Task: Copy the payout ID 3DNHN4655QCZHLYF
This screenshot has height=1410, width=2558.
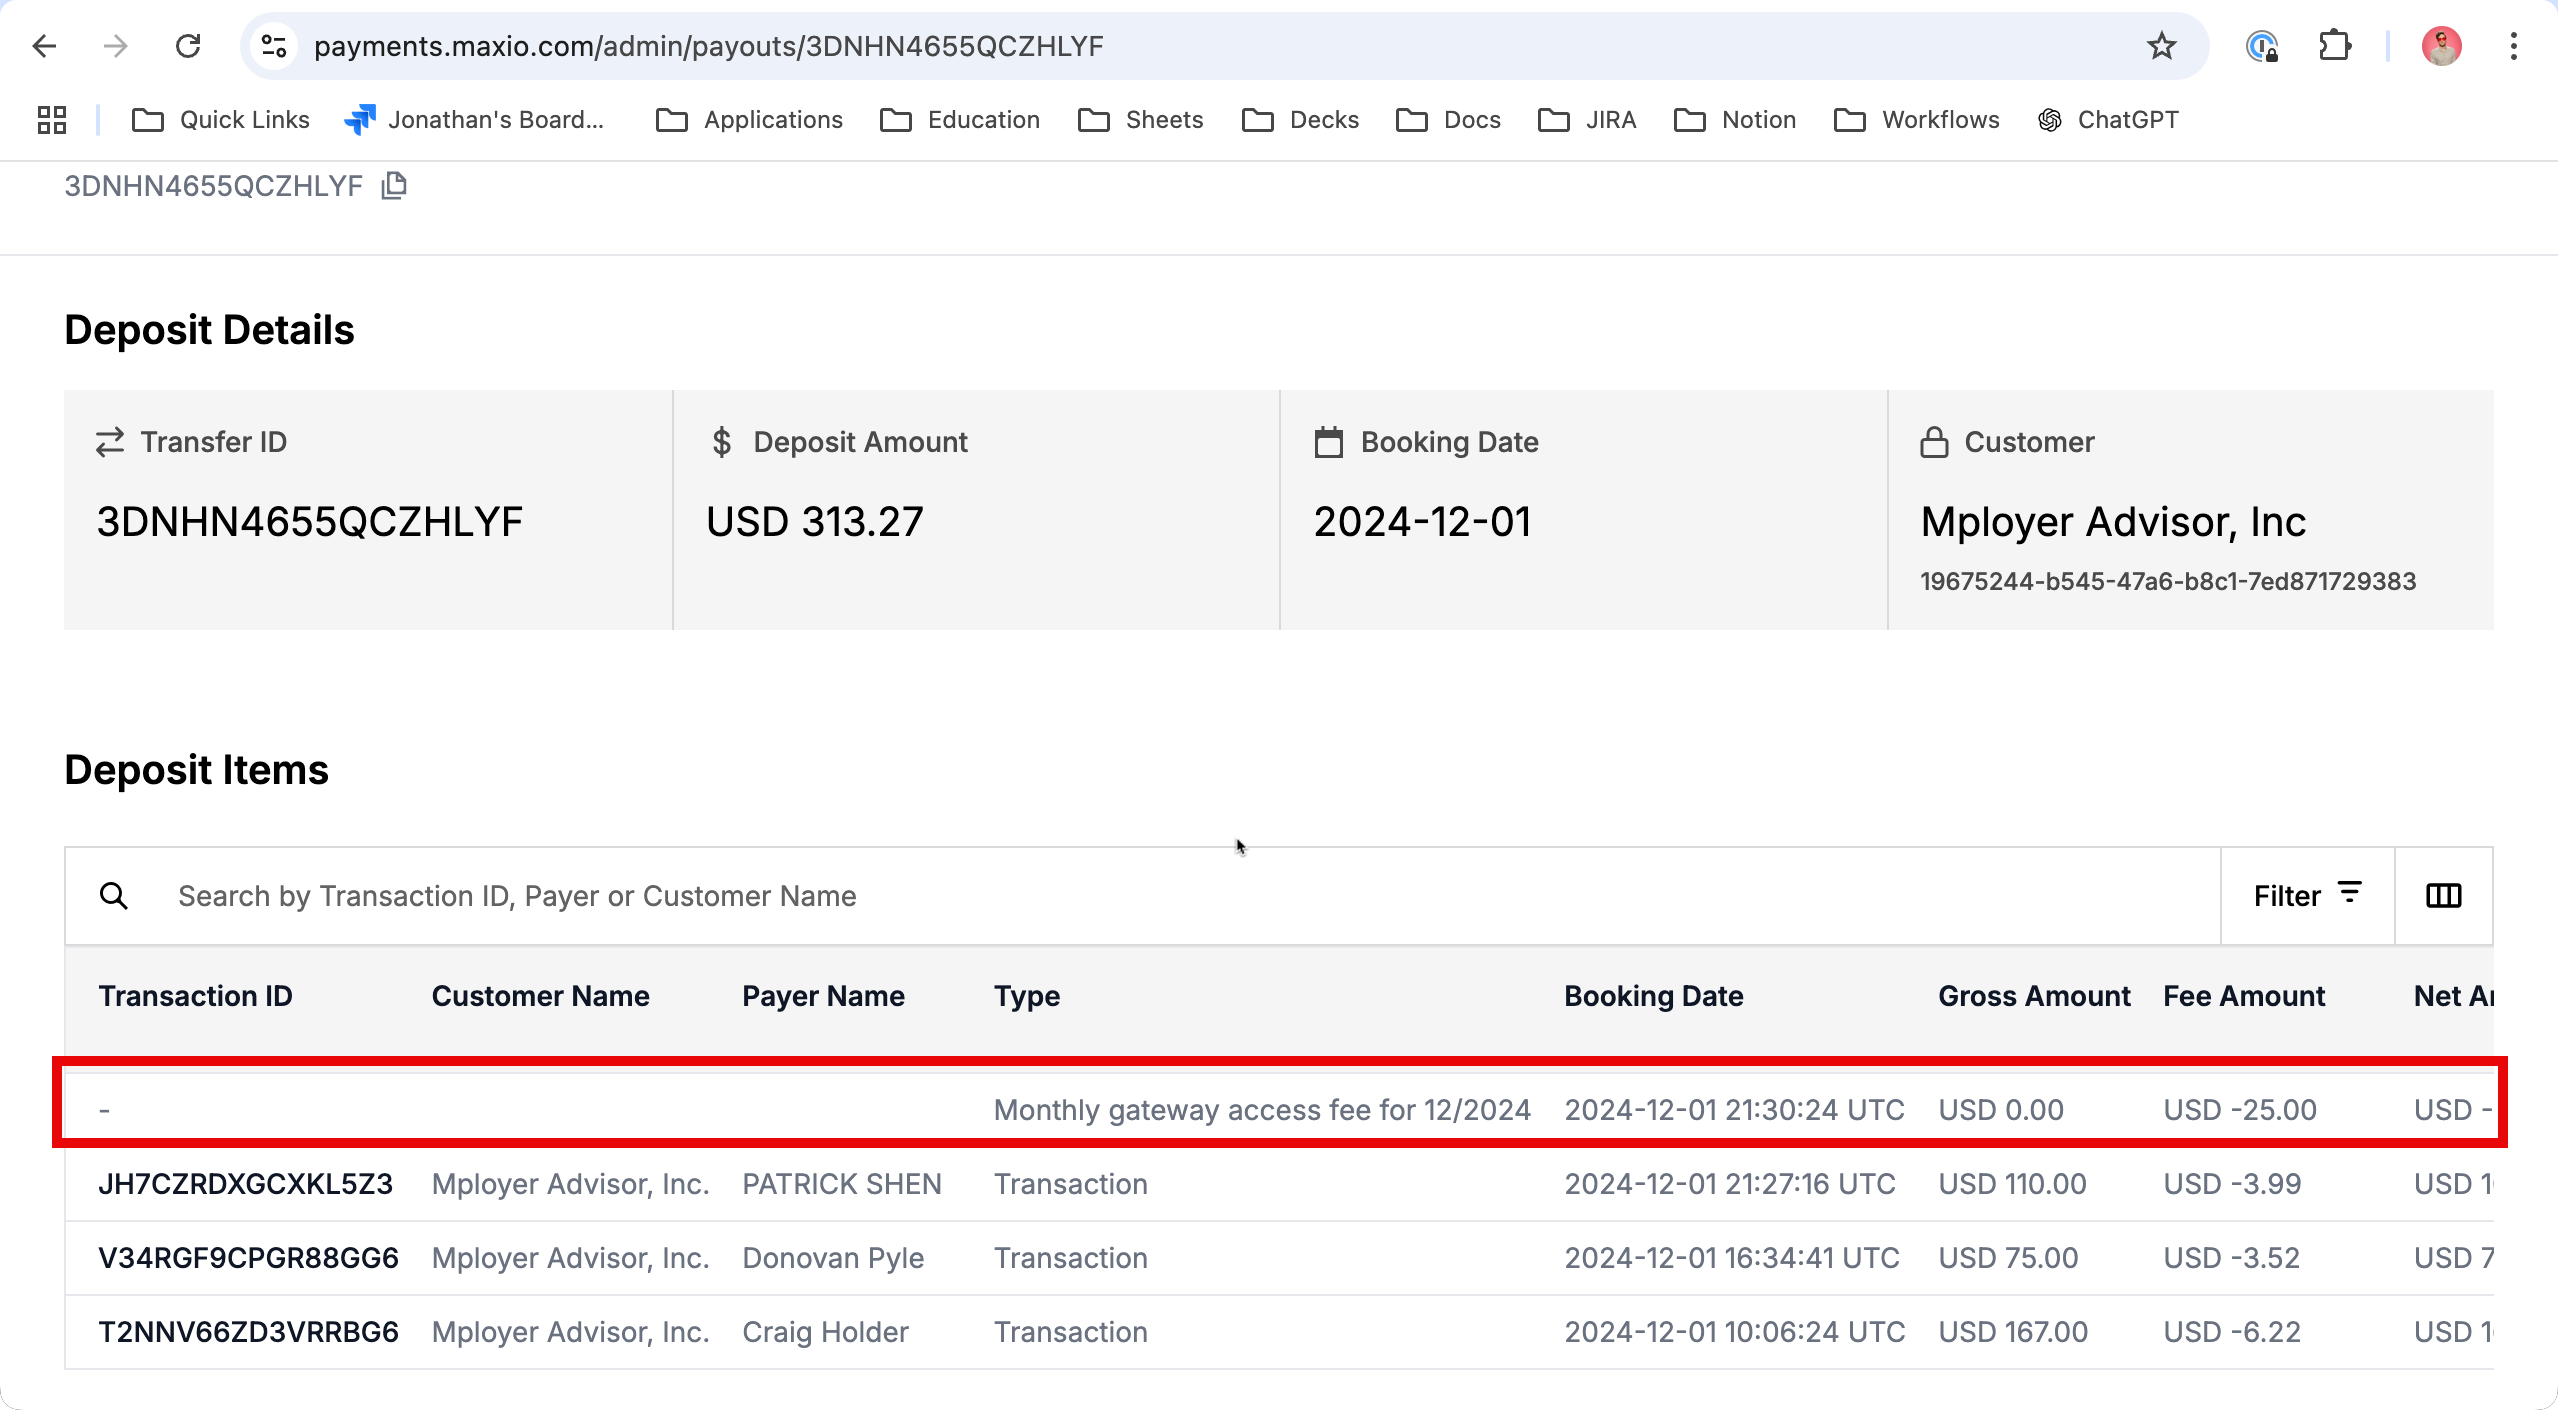Action: (x=394, y=186)
